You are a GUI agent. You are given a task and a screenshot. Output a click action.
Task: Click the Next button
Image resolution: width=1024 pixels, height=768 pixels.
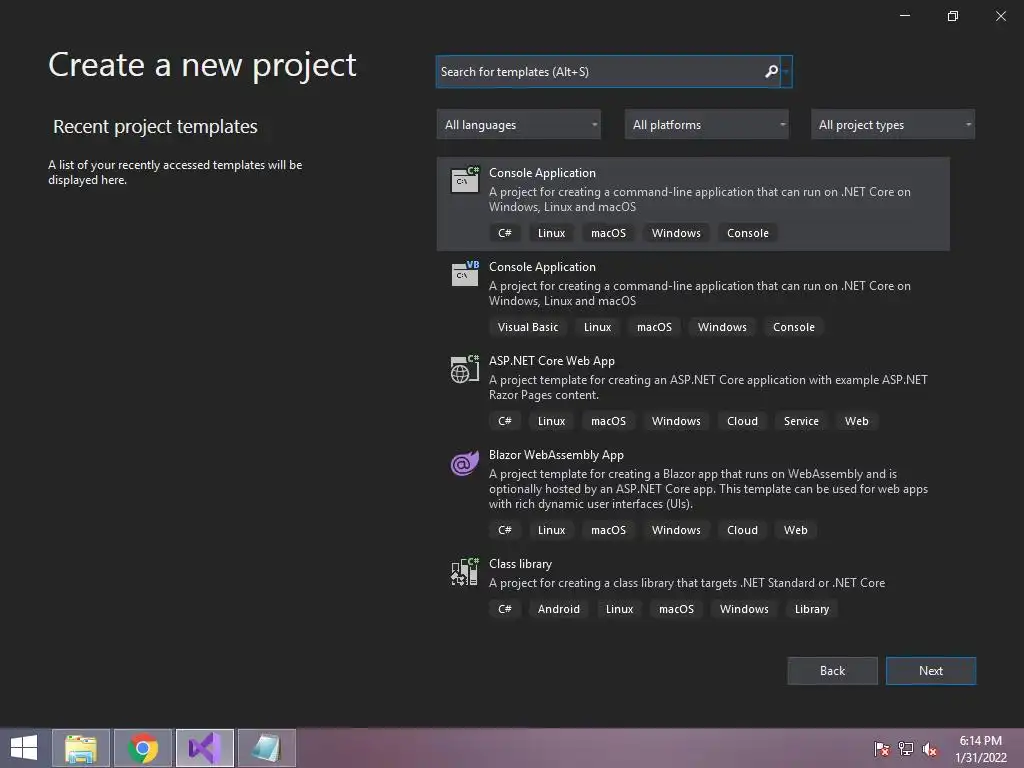931,671
